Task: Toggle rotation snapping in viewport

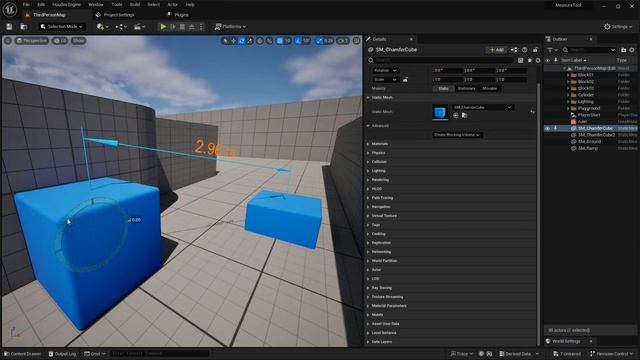Action: pos(298,41)
